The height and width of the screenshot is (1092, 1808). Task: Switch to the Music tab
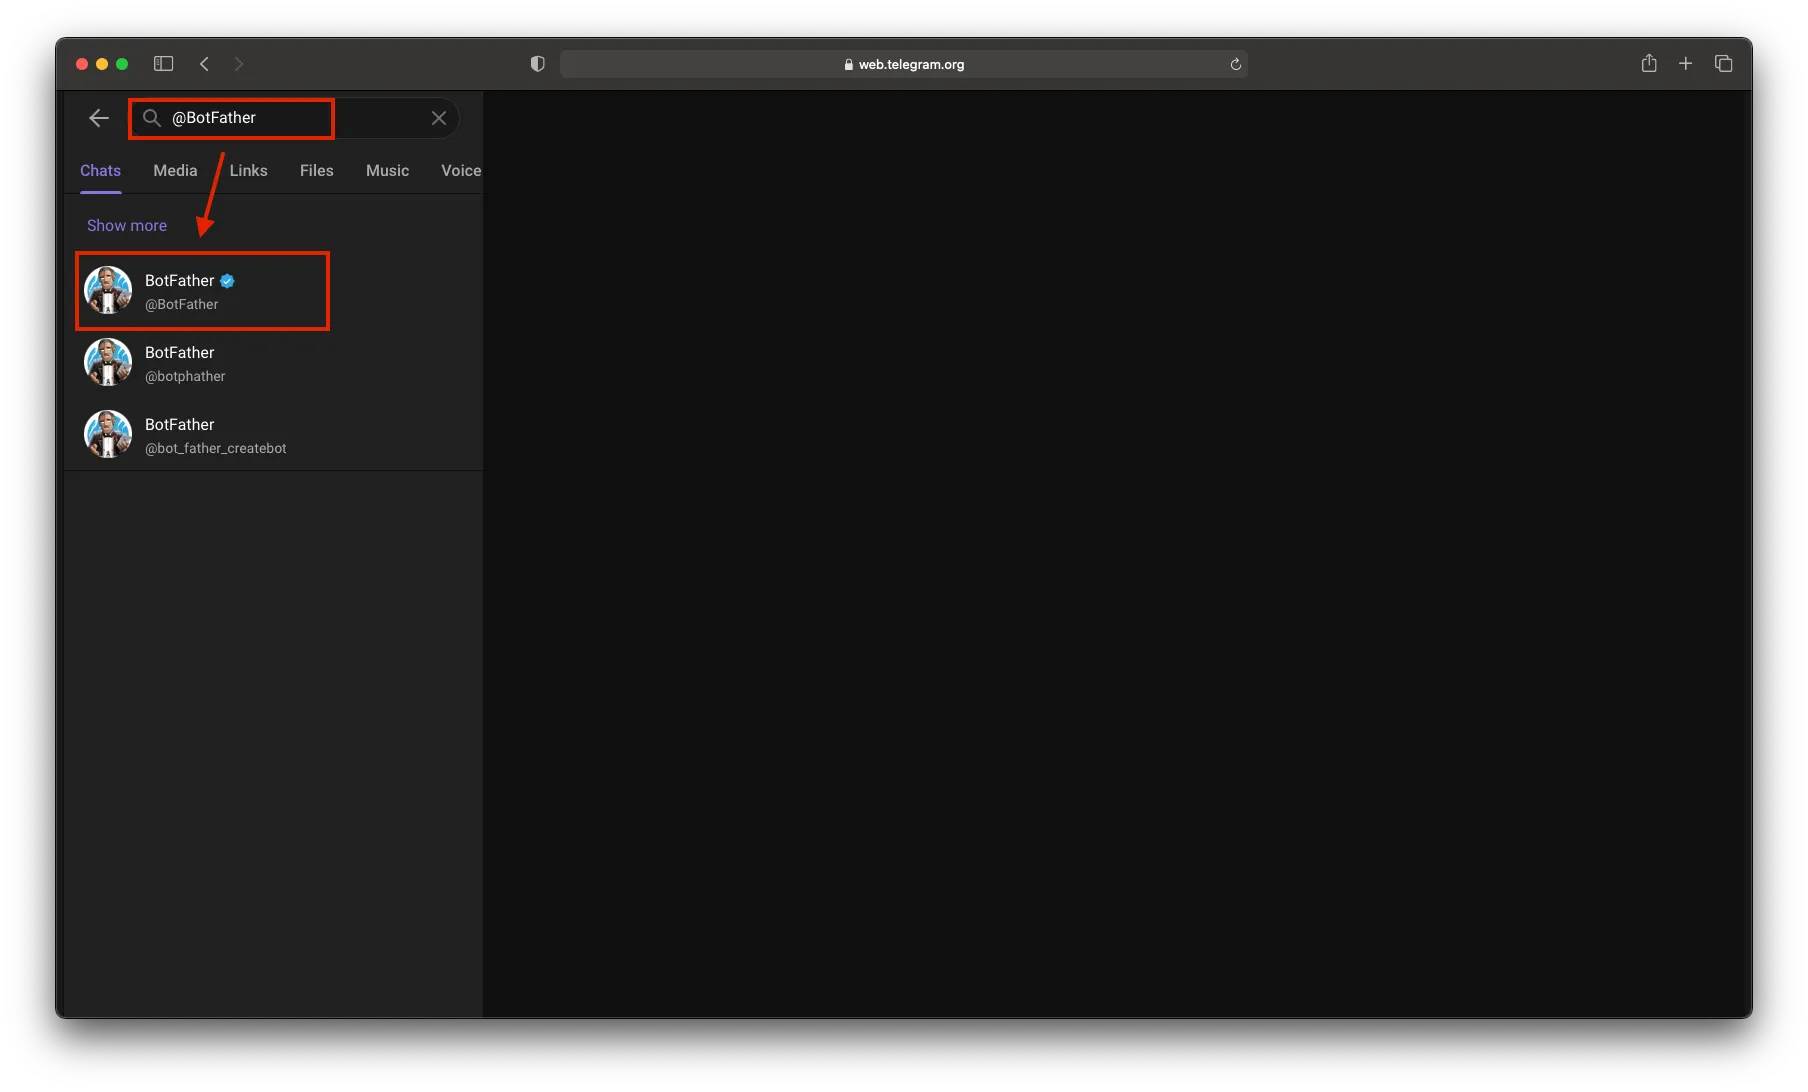387,171
